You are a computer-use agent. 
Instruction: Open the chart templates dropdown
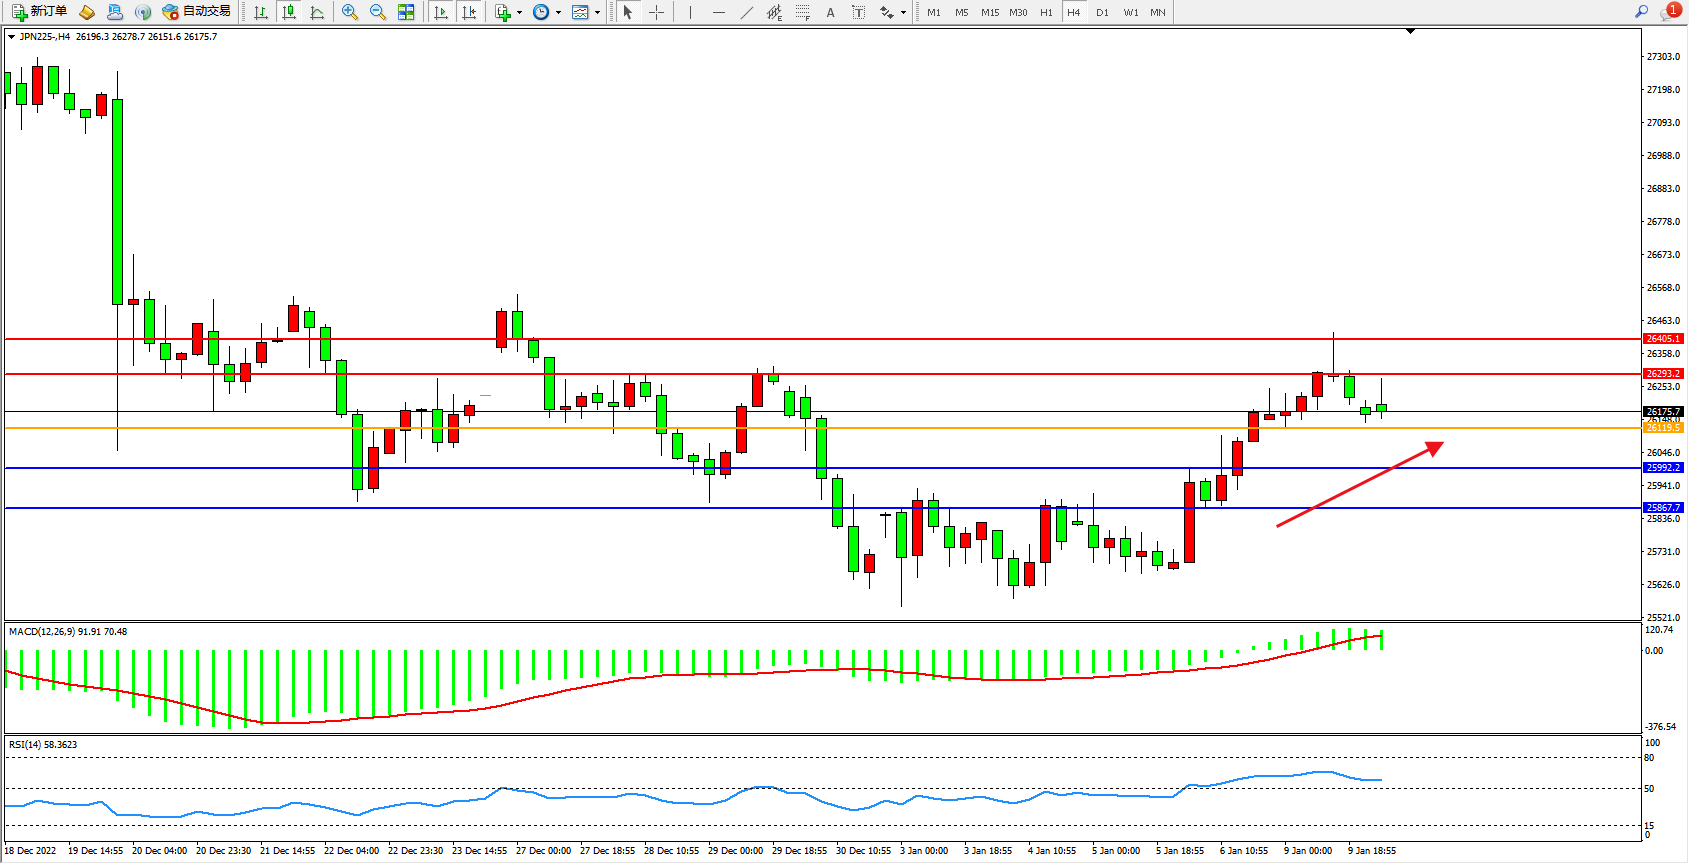click(597, 13)
